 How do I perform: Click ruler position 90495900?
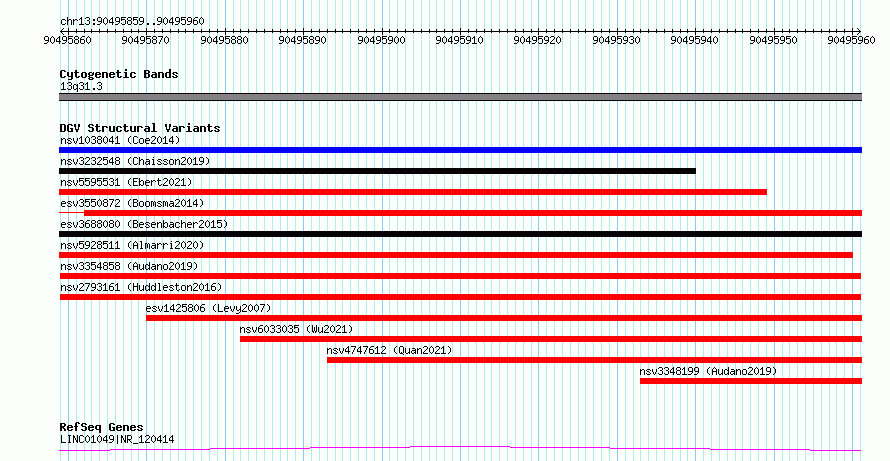pos(381,40)
